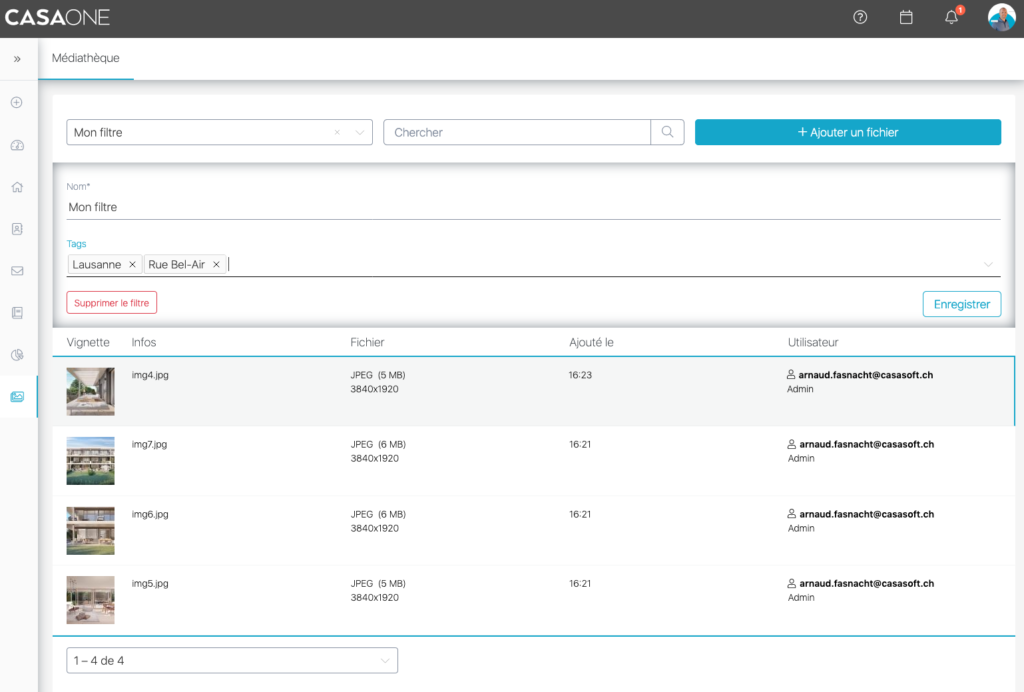The width and height of the screenshot is (1024, 692).
Task: Remove the Lausanne tag
Action: click(132, 265)
